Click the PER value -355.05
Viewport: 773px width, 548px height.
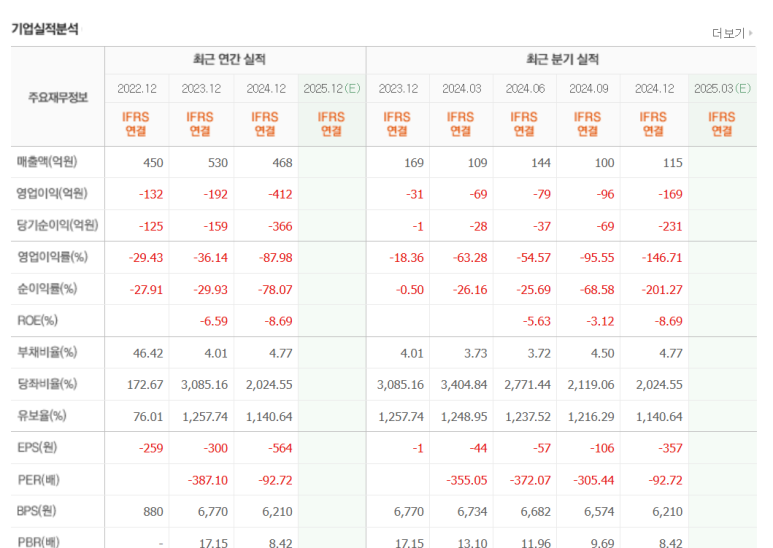pos(466,480)
